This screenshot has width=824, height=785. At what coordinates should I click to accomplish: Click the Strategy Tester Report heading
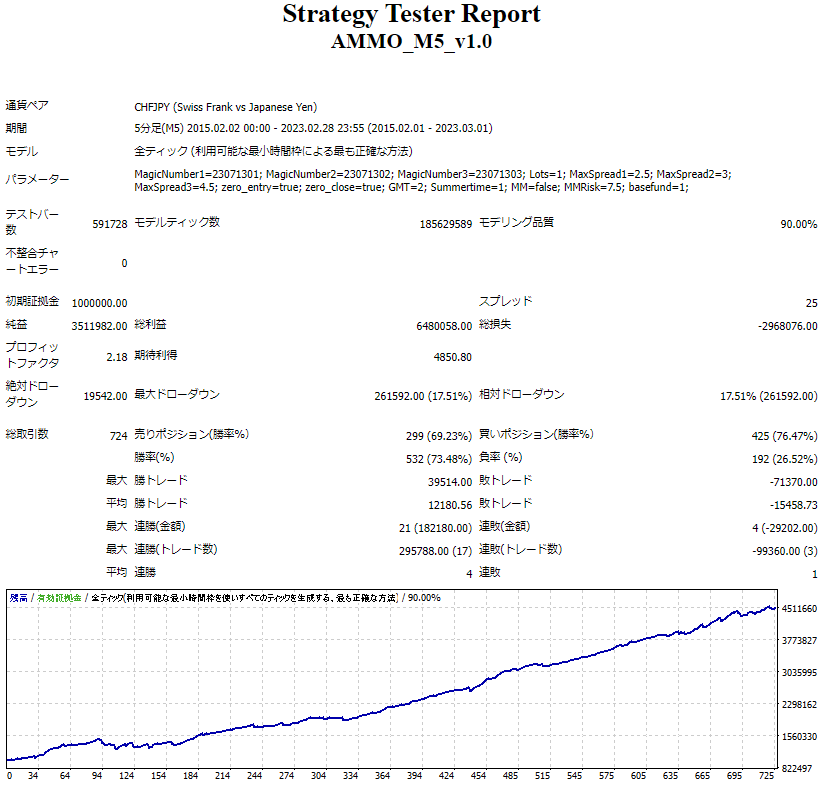(x=411, y=14)
